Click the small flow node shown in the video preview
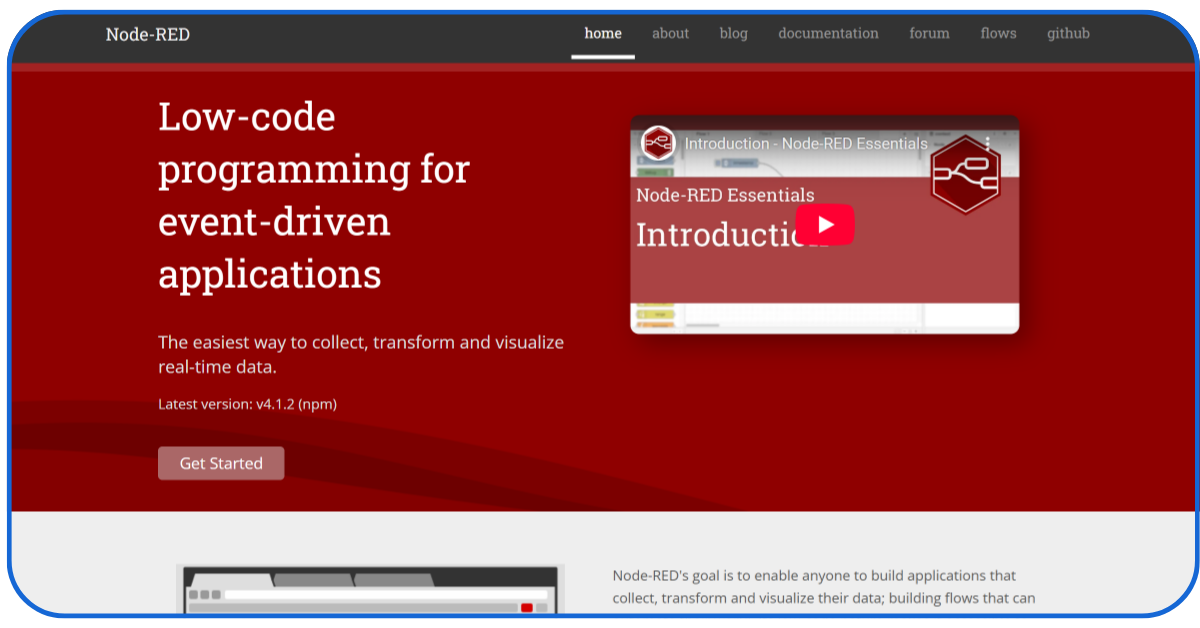This screenshot has height=628, width=1200. point(738,161)
